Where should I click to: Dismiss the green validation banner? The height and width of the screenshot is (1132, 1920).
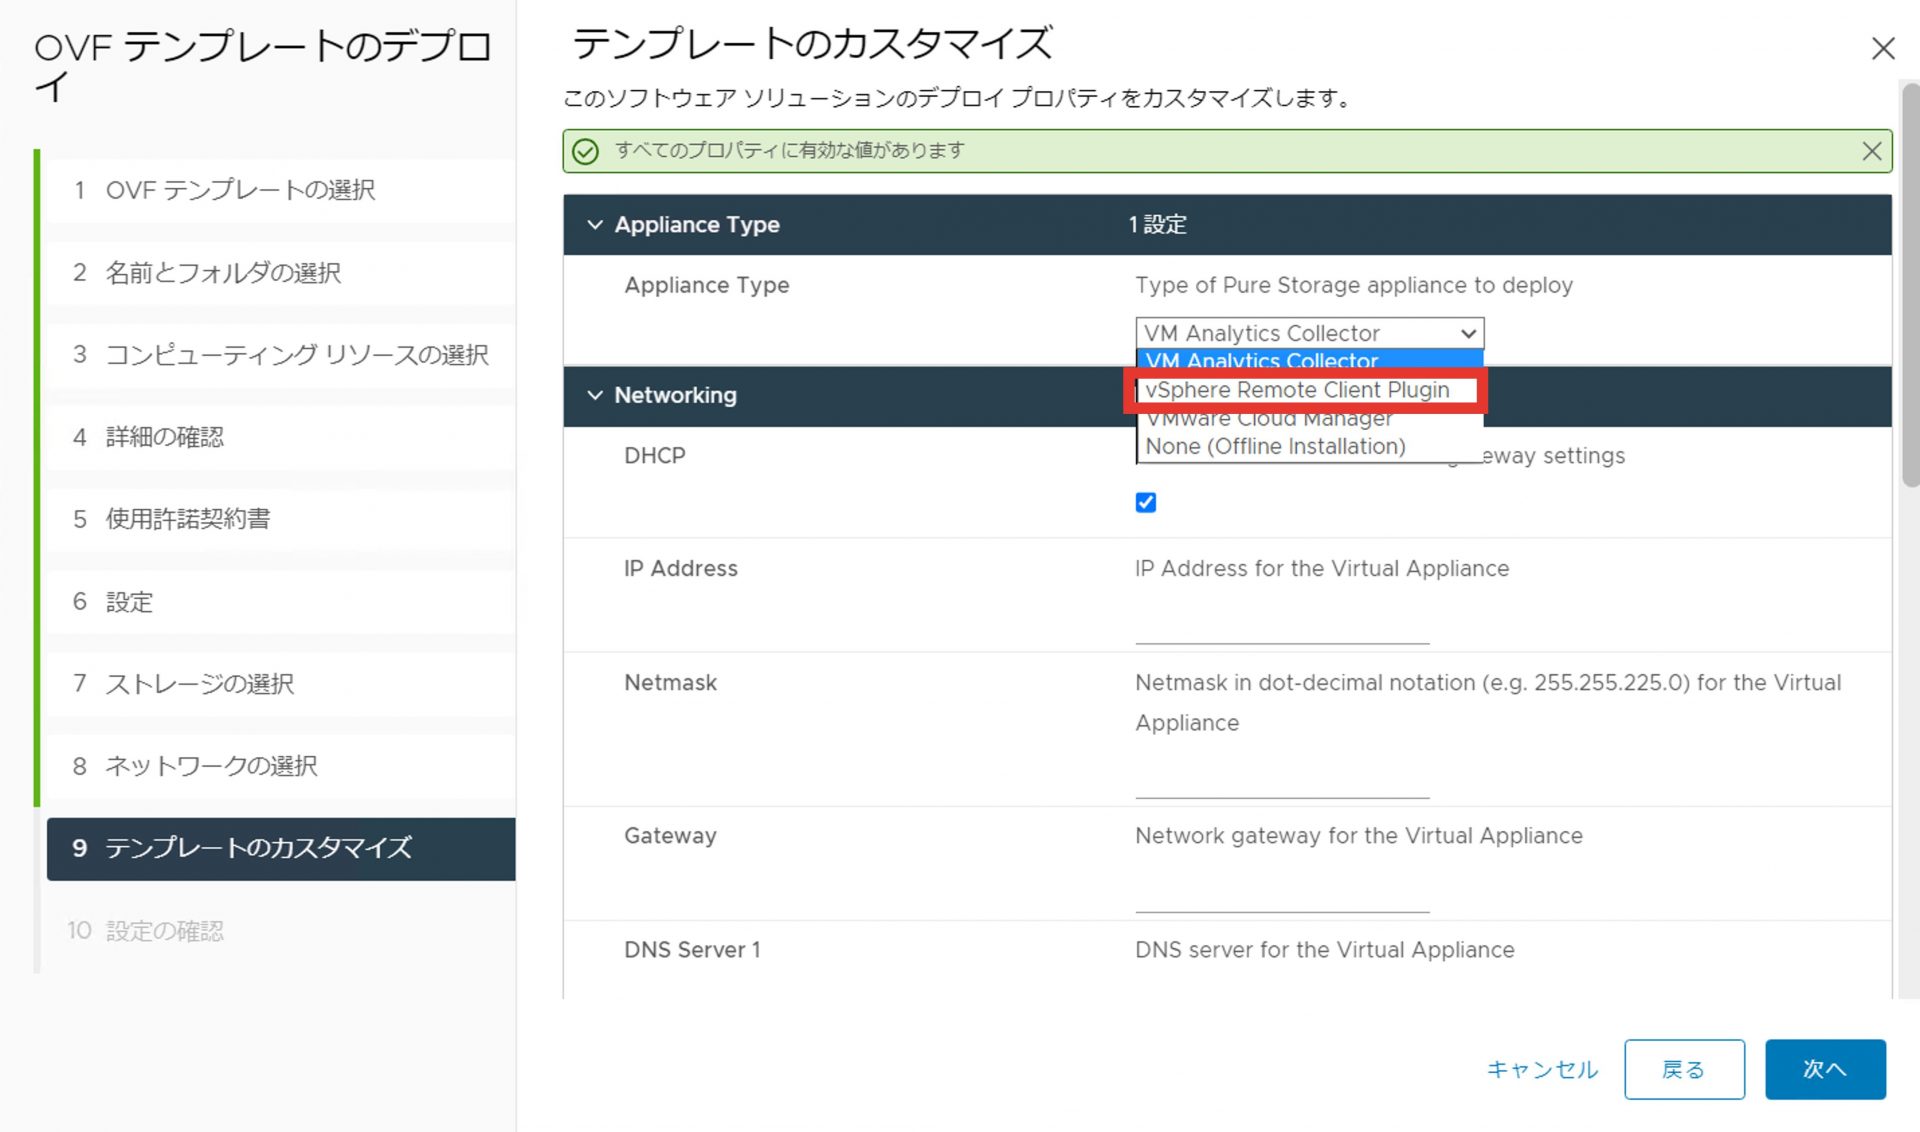click(1871, 151)
